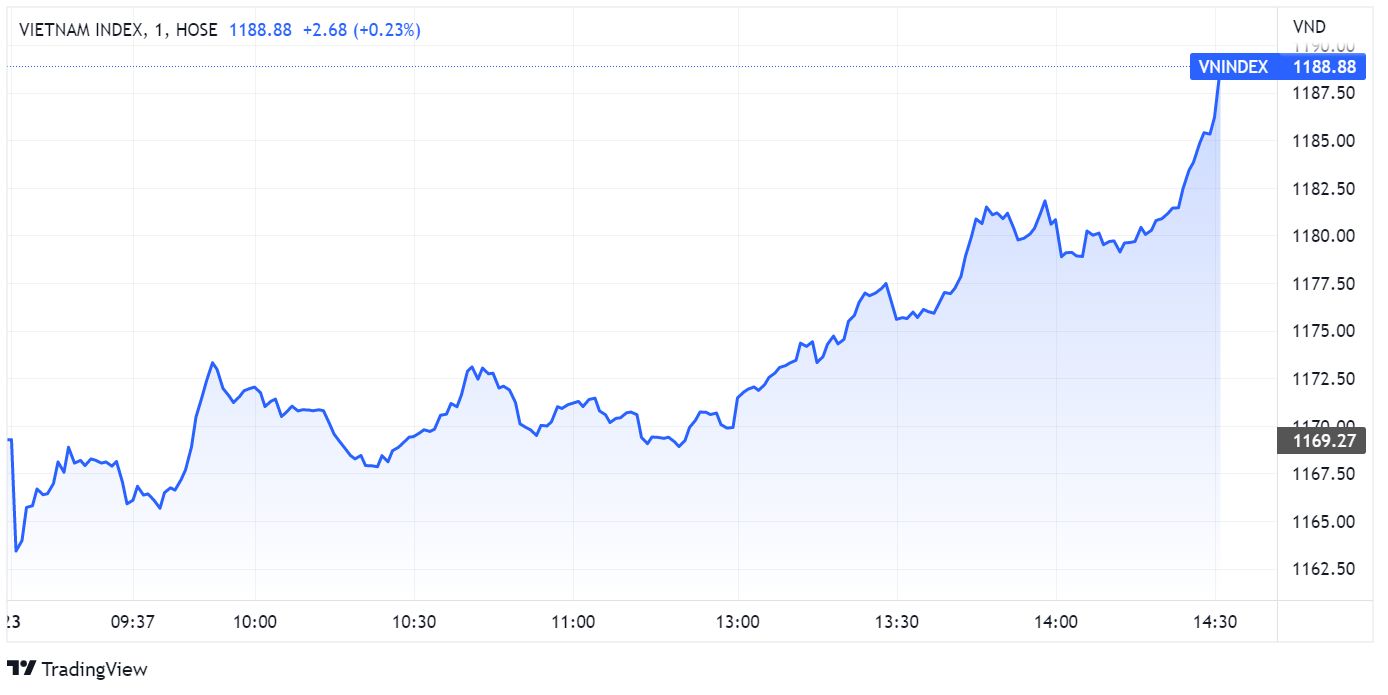Image resolution: width=1388 pixels, height=695 pixels.
Task: Click the 1165.00 price axis label
Action: (x=1322, y=522)
